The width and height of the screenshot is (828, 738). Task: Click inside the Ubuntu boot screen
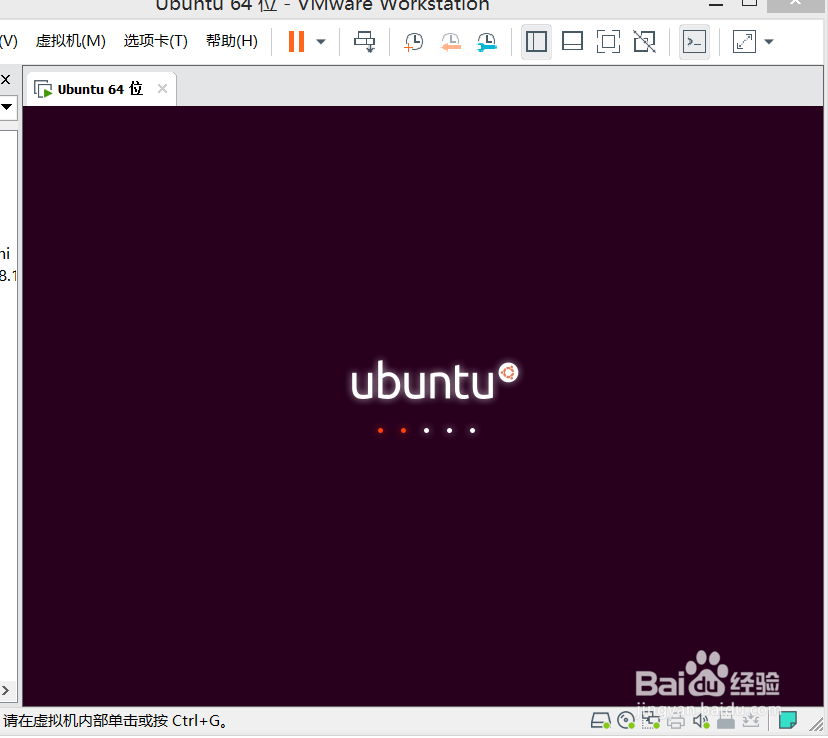pos(424,405)
